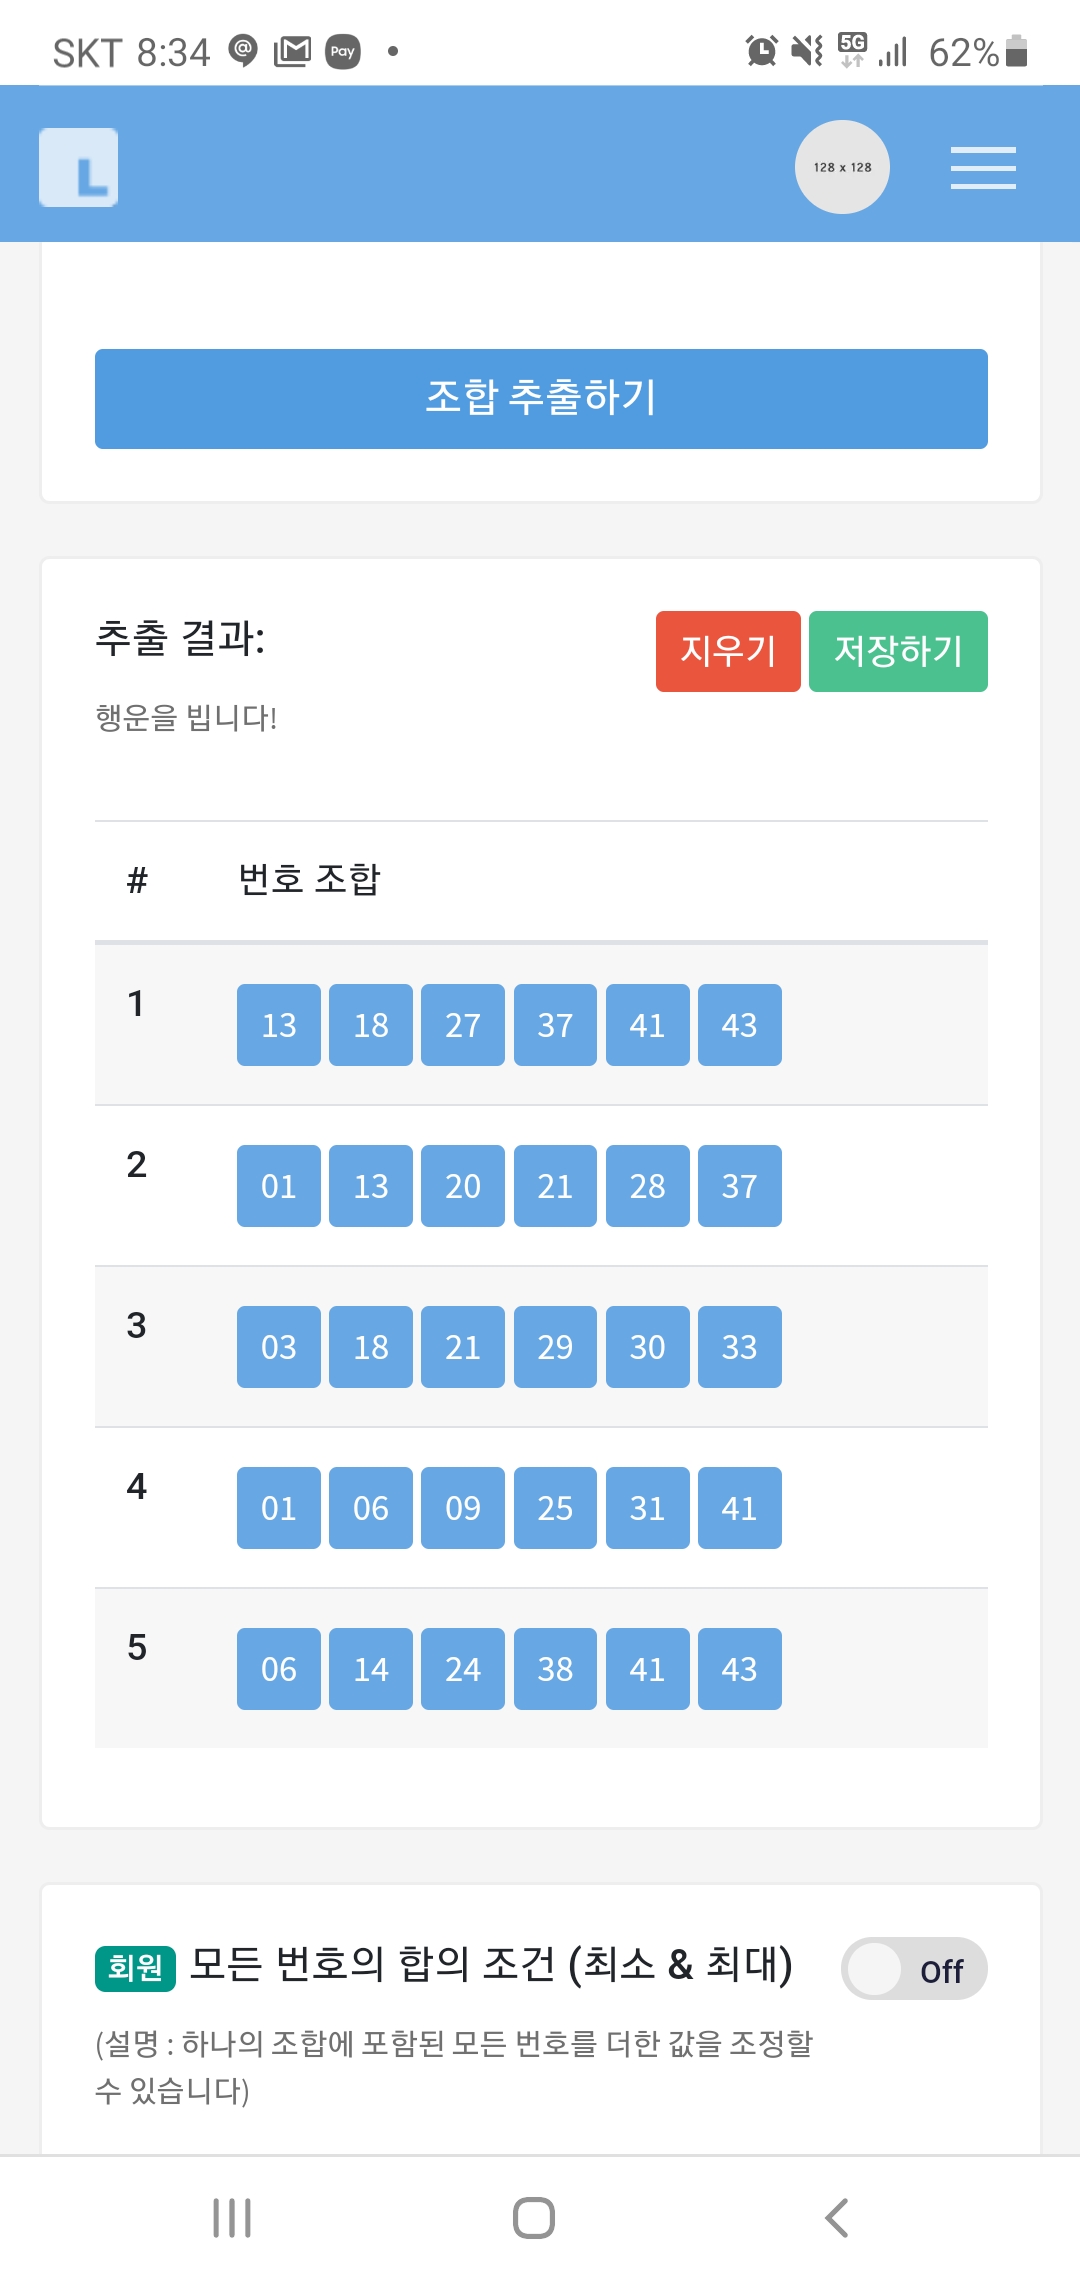Open the recent apps navigation button
The height and width of the screenshot is (2280, 1080).
pos(232,2217)
